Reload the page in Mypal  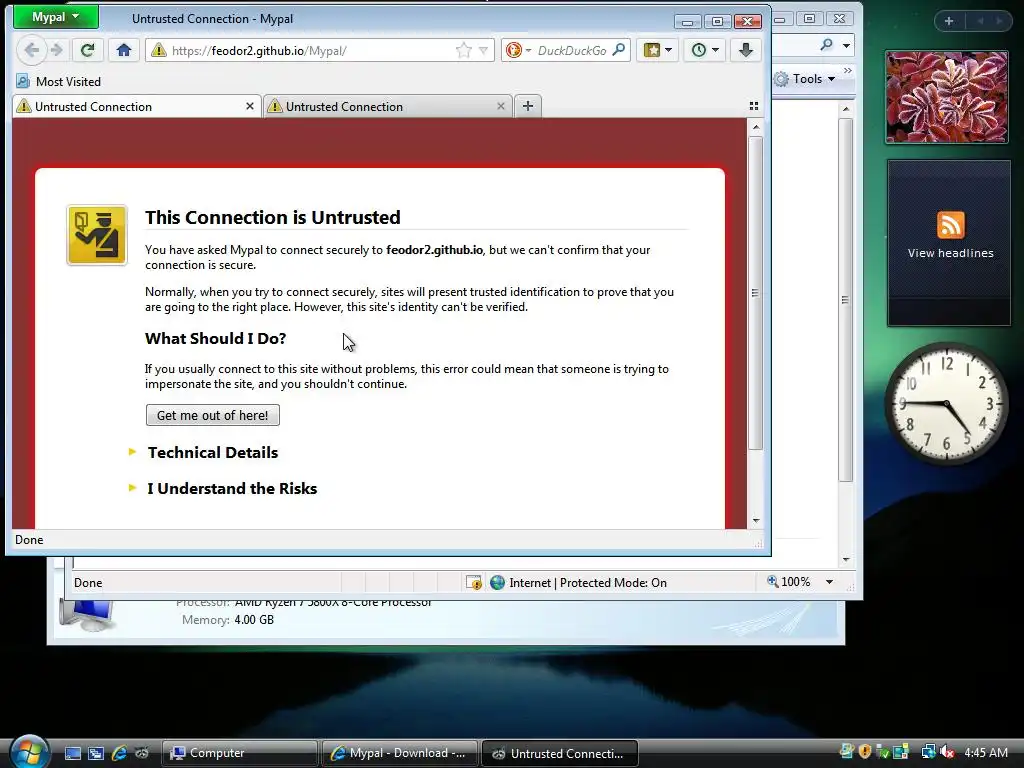pyautogui.click(x=88, y=50)
